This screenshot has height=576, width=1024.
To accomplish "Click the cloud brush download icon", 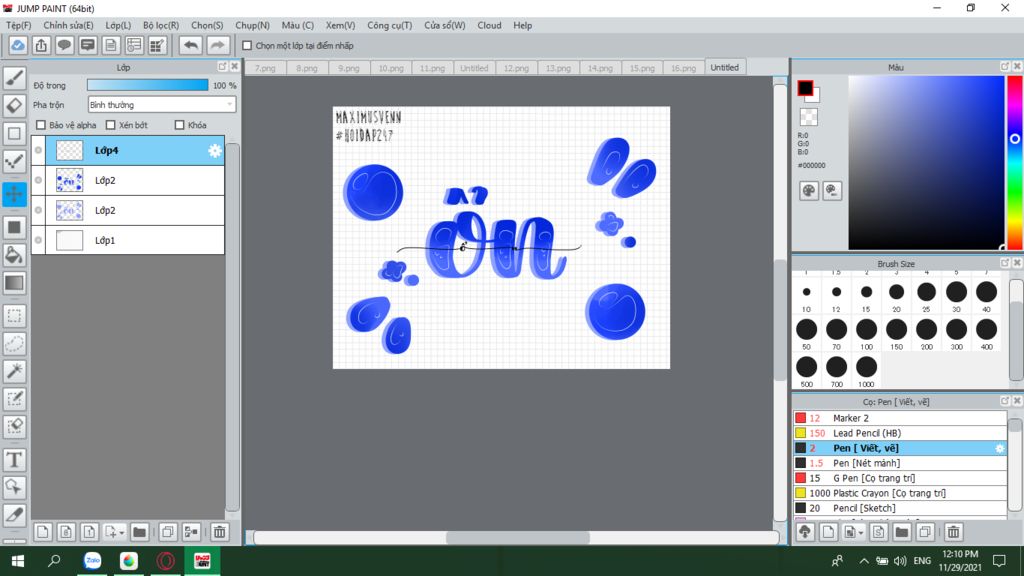I will (x=805, y=532).
